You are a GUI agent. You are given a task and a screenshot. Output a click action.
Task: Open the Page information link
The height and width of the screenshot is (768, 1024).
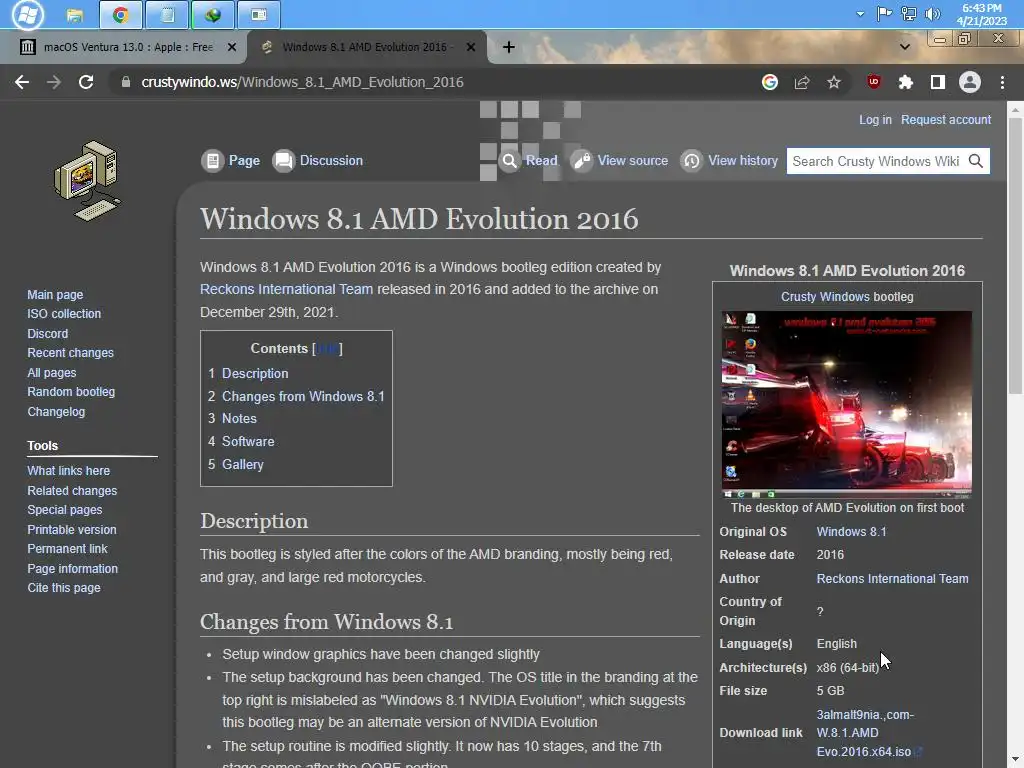pos(72,569)
